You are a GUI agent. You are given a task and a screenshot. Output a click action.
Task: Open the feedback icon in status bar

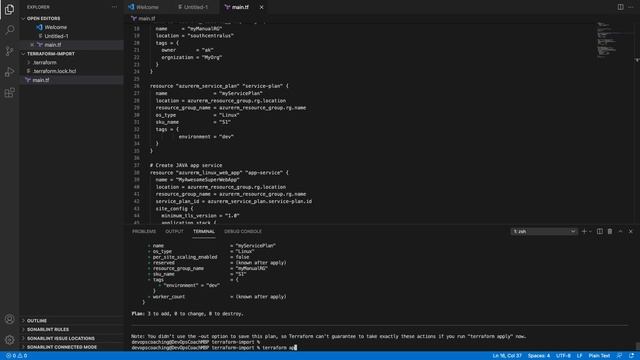point(620,356)
